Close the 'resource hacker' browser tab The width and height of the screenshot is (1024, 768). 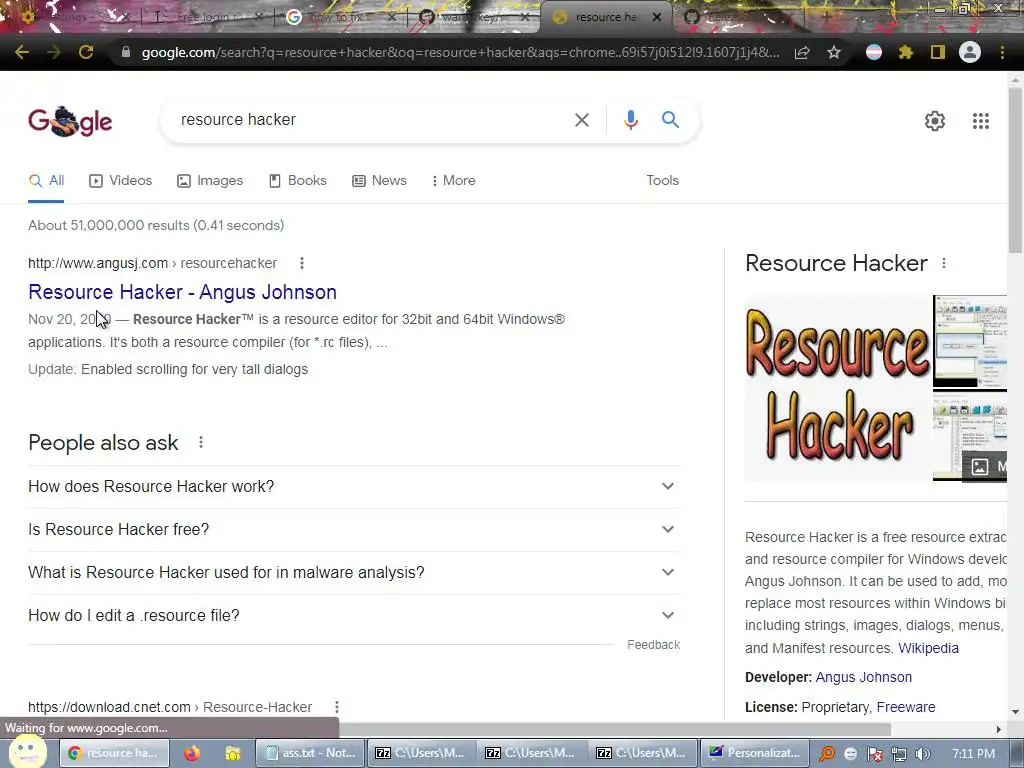tap(657, 18)
